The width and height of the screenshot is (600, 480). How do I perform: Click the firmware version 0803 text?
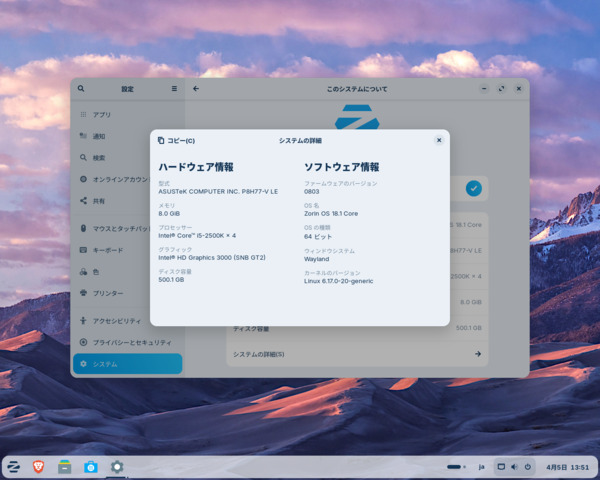click(x=311, y=191)
